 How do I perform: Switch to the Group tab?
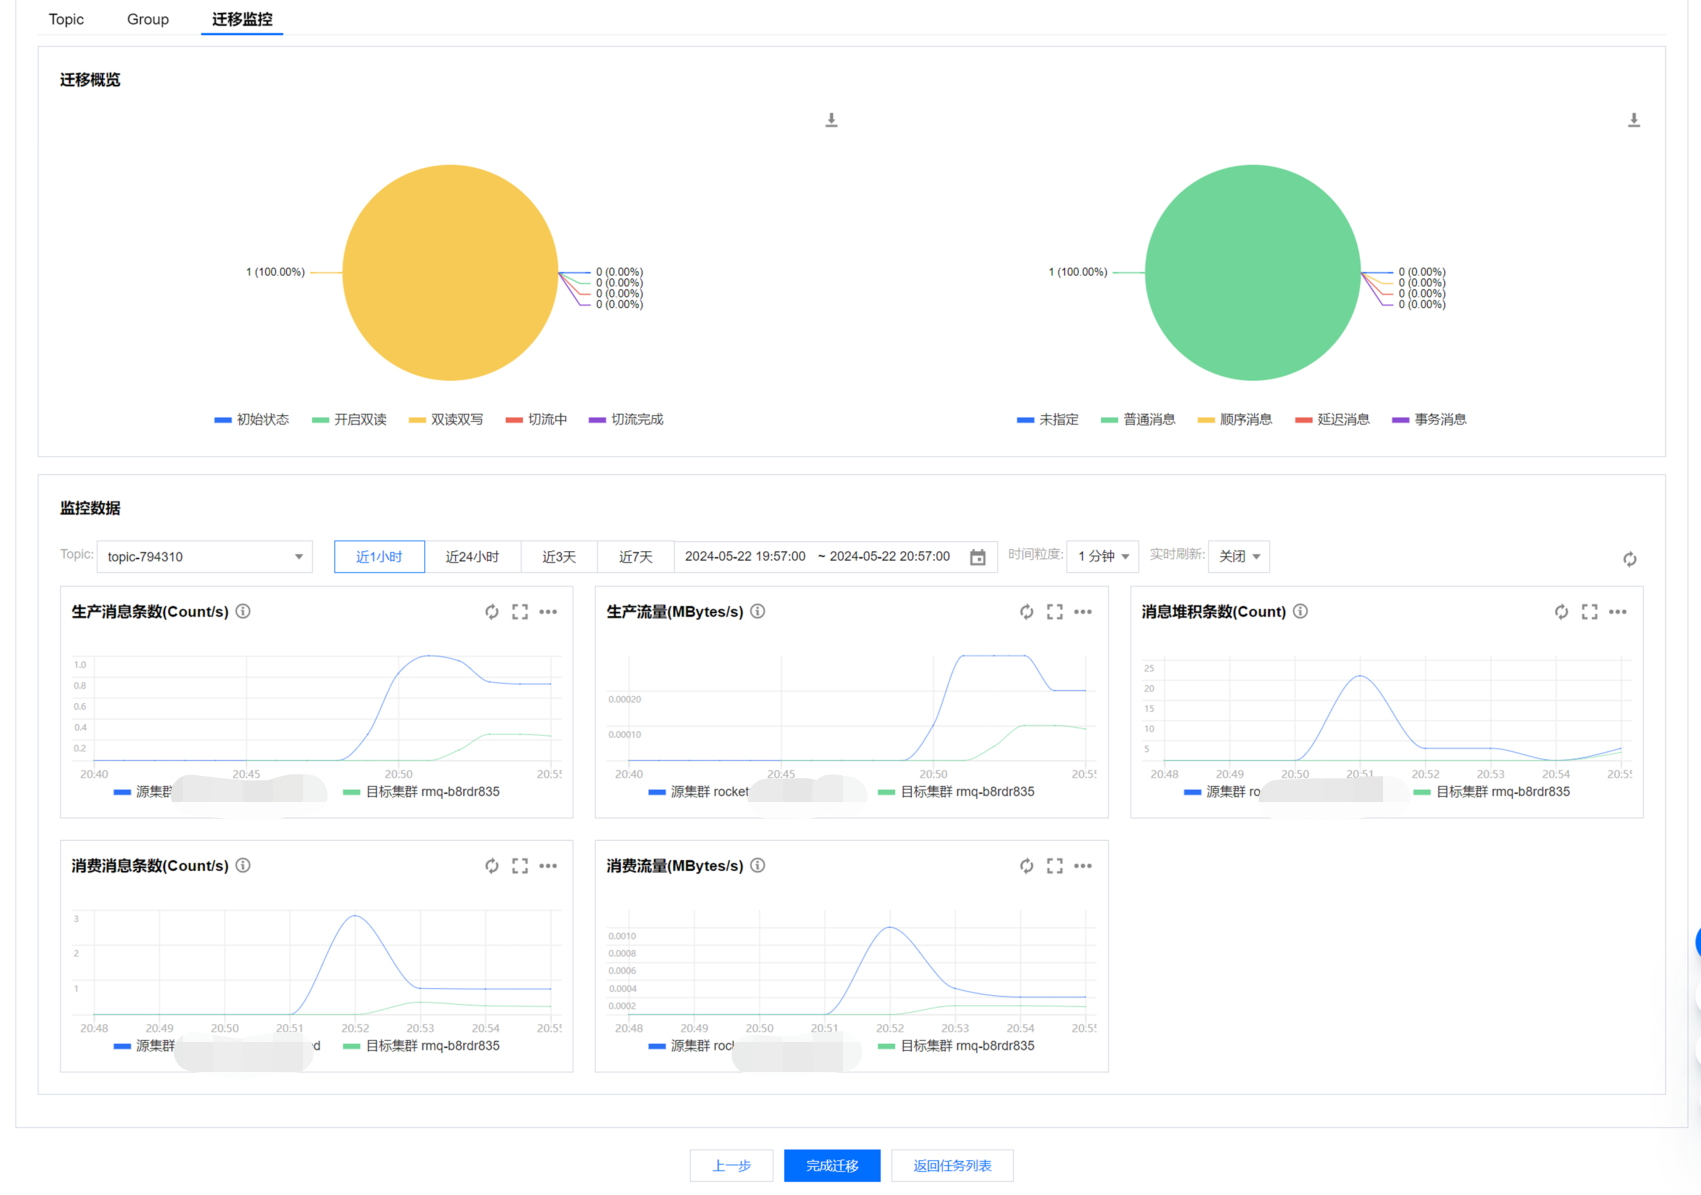(148, 19)
